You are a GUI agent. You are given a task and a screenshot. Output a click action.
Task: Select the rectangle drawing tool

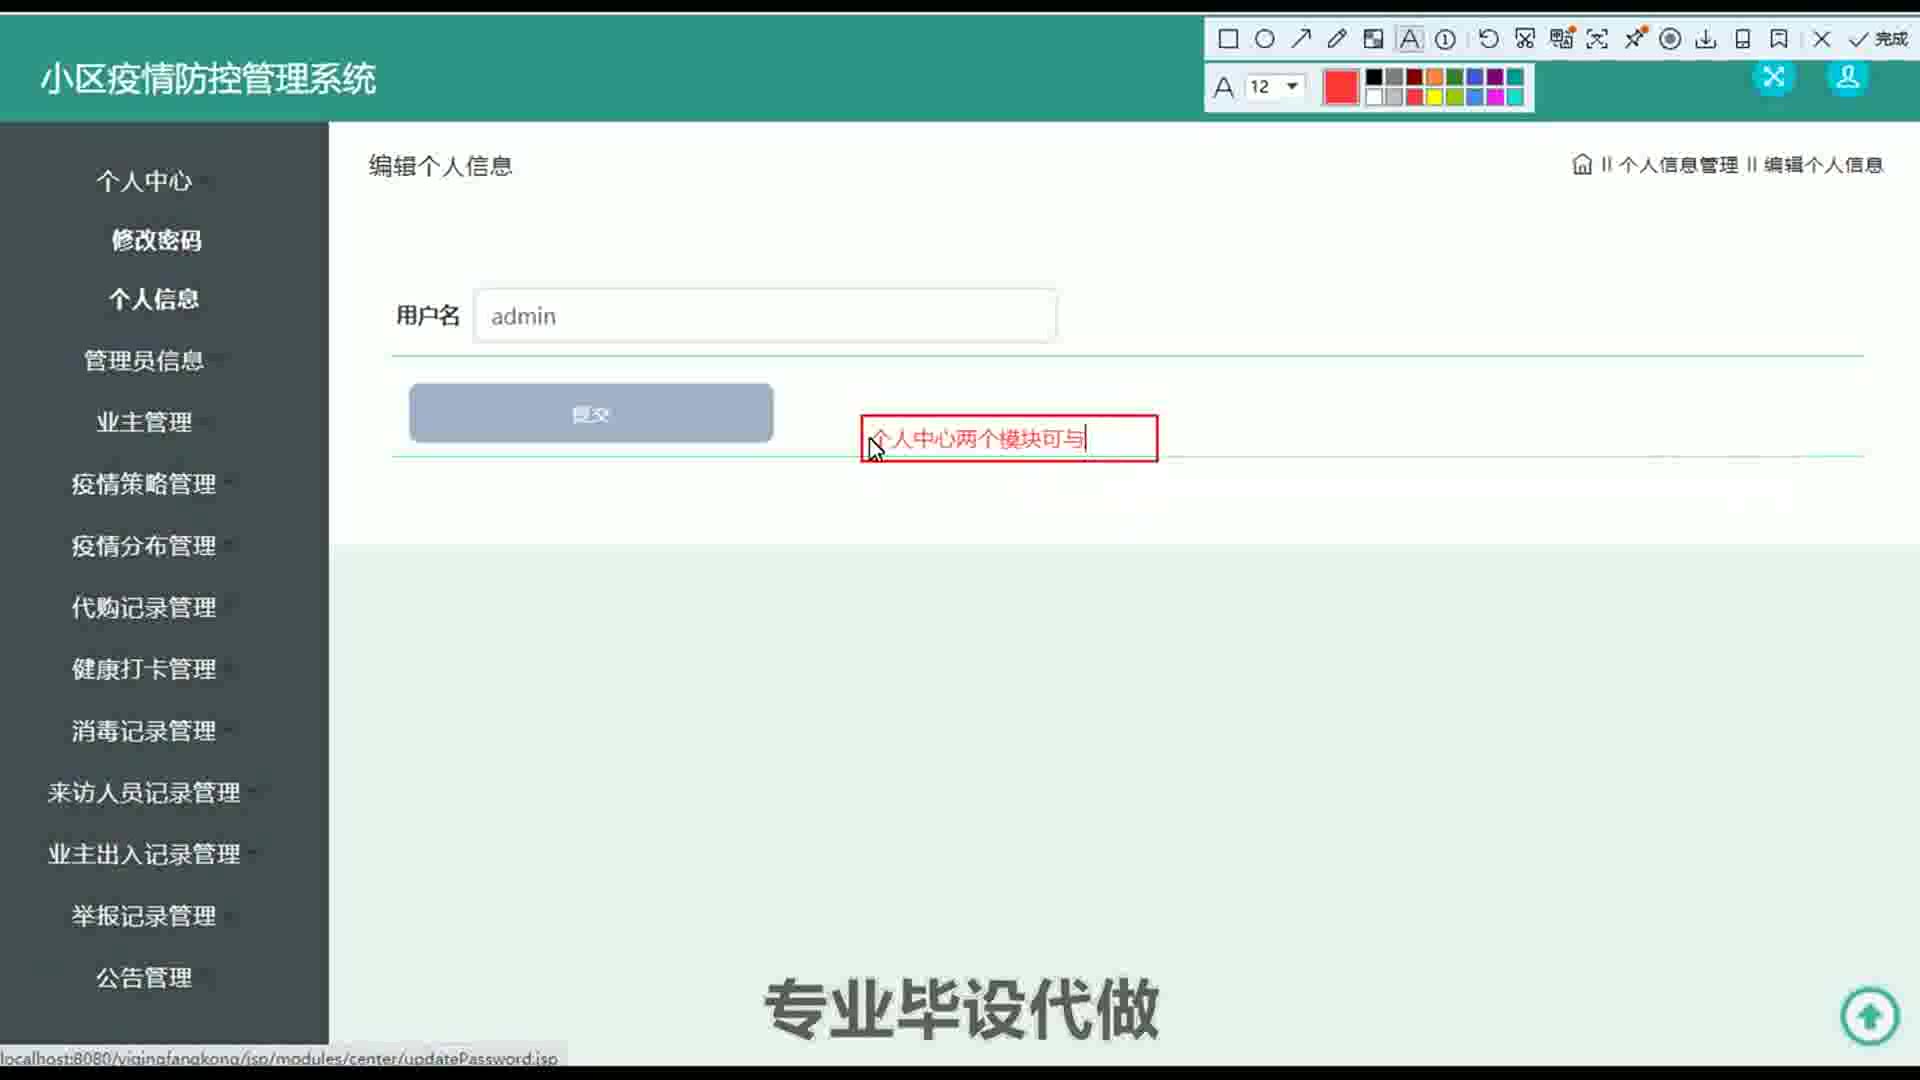pyautogui.click(x=1228, y=39)
